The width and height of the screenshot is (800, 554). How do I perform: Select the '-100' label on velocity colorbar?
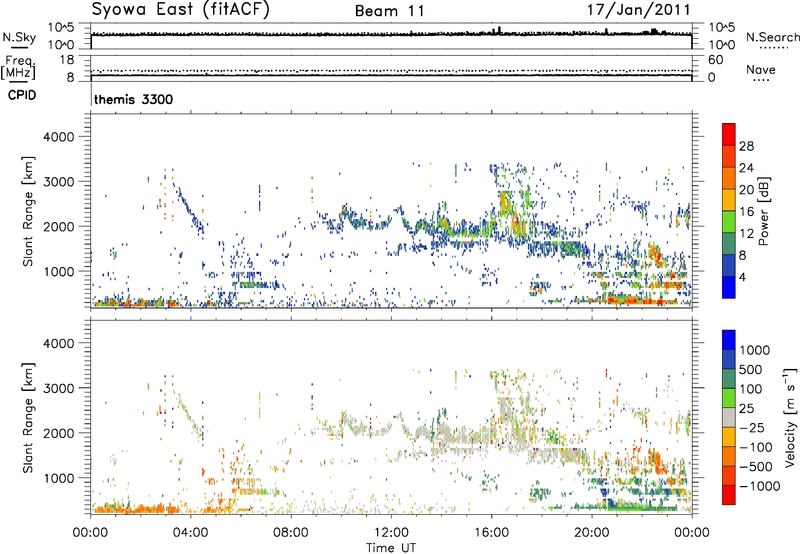[756, 447]
